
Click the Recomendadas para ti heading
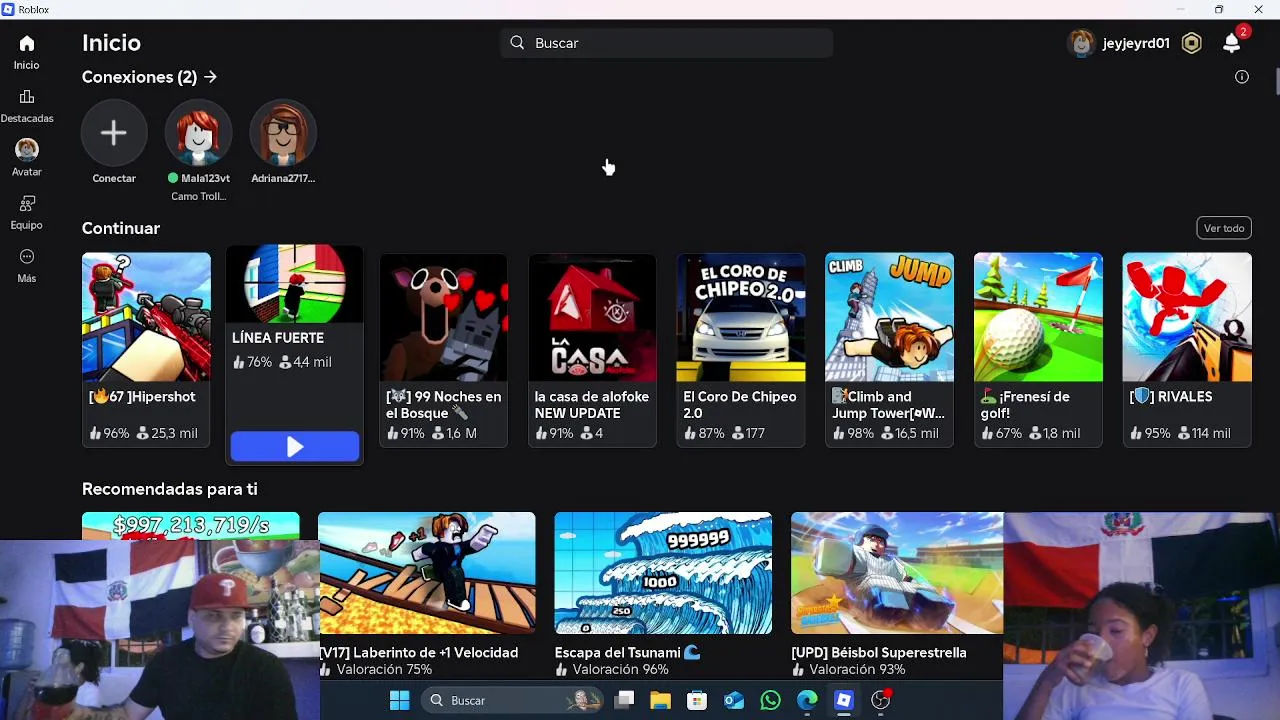[x=170, y=489]
